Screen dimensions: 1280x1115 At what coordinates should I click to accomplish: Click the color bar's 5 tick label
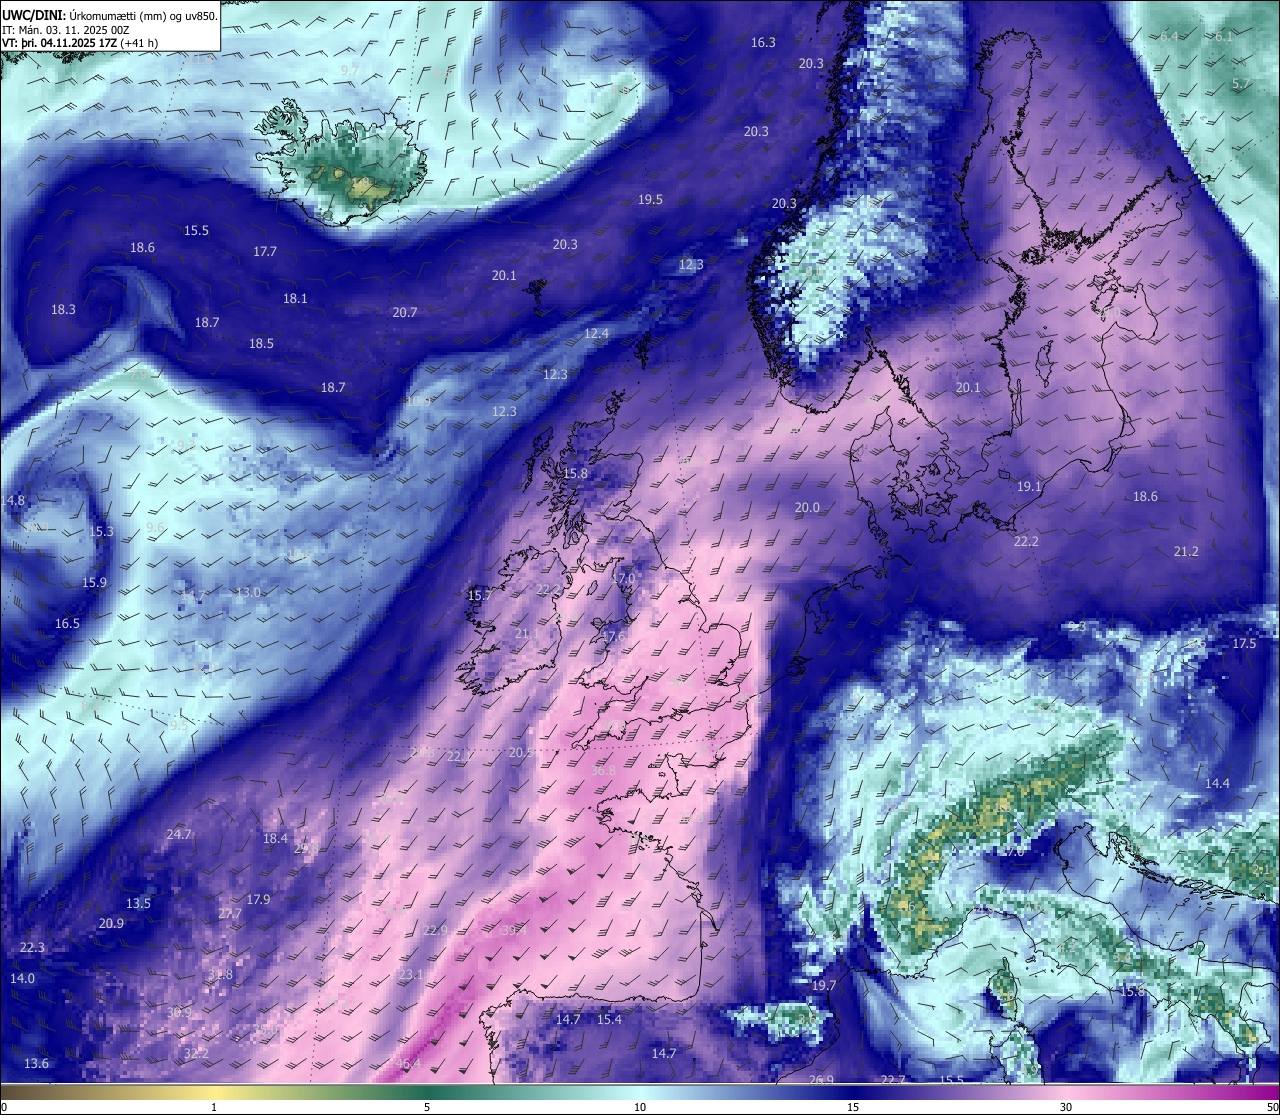427,1107
